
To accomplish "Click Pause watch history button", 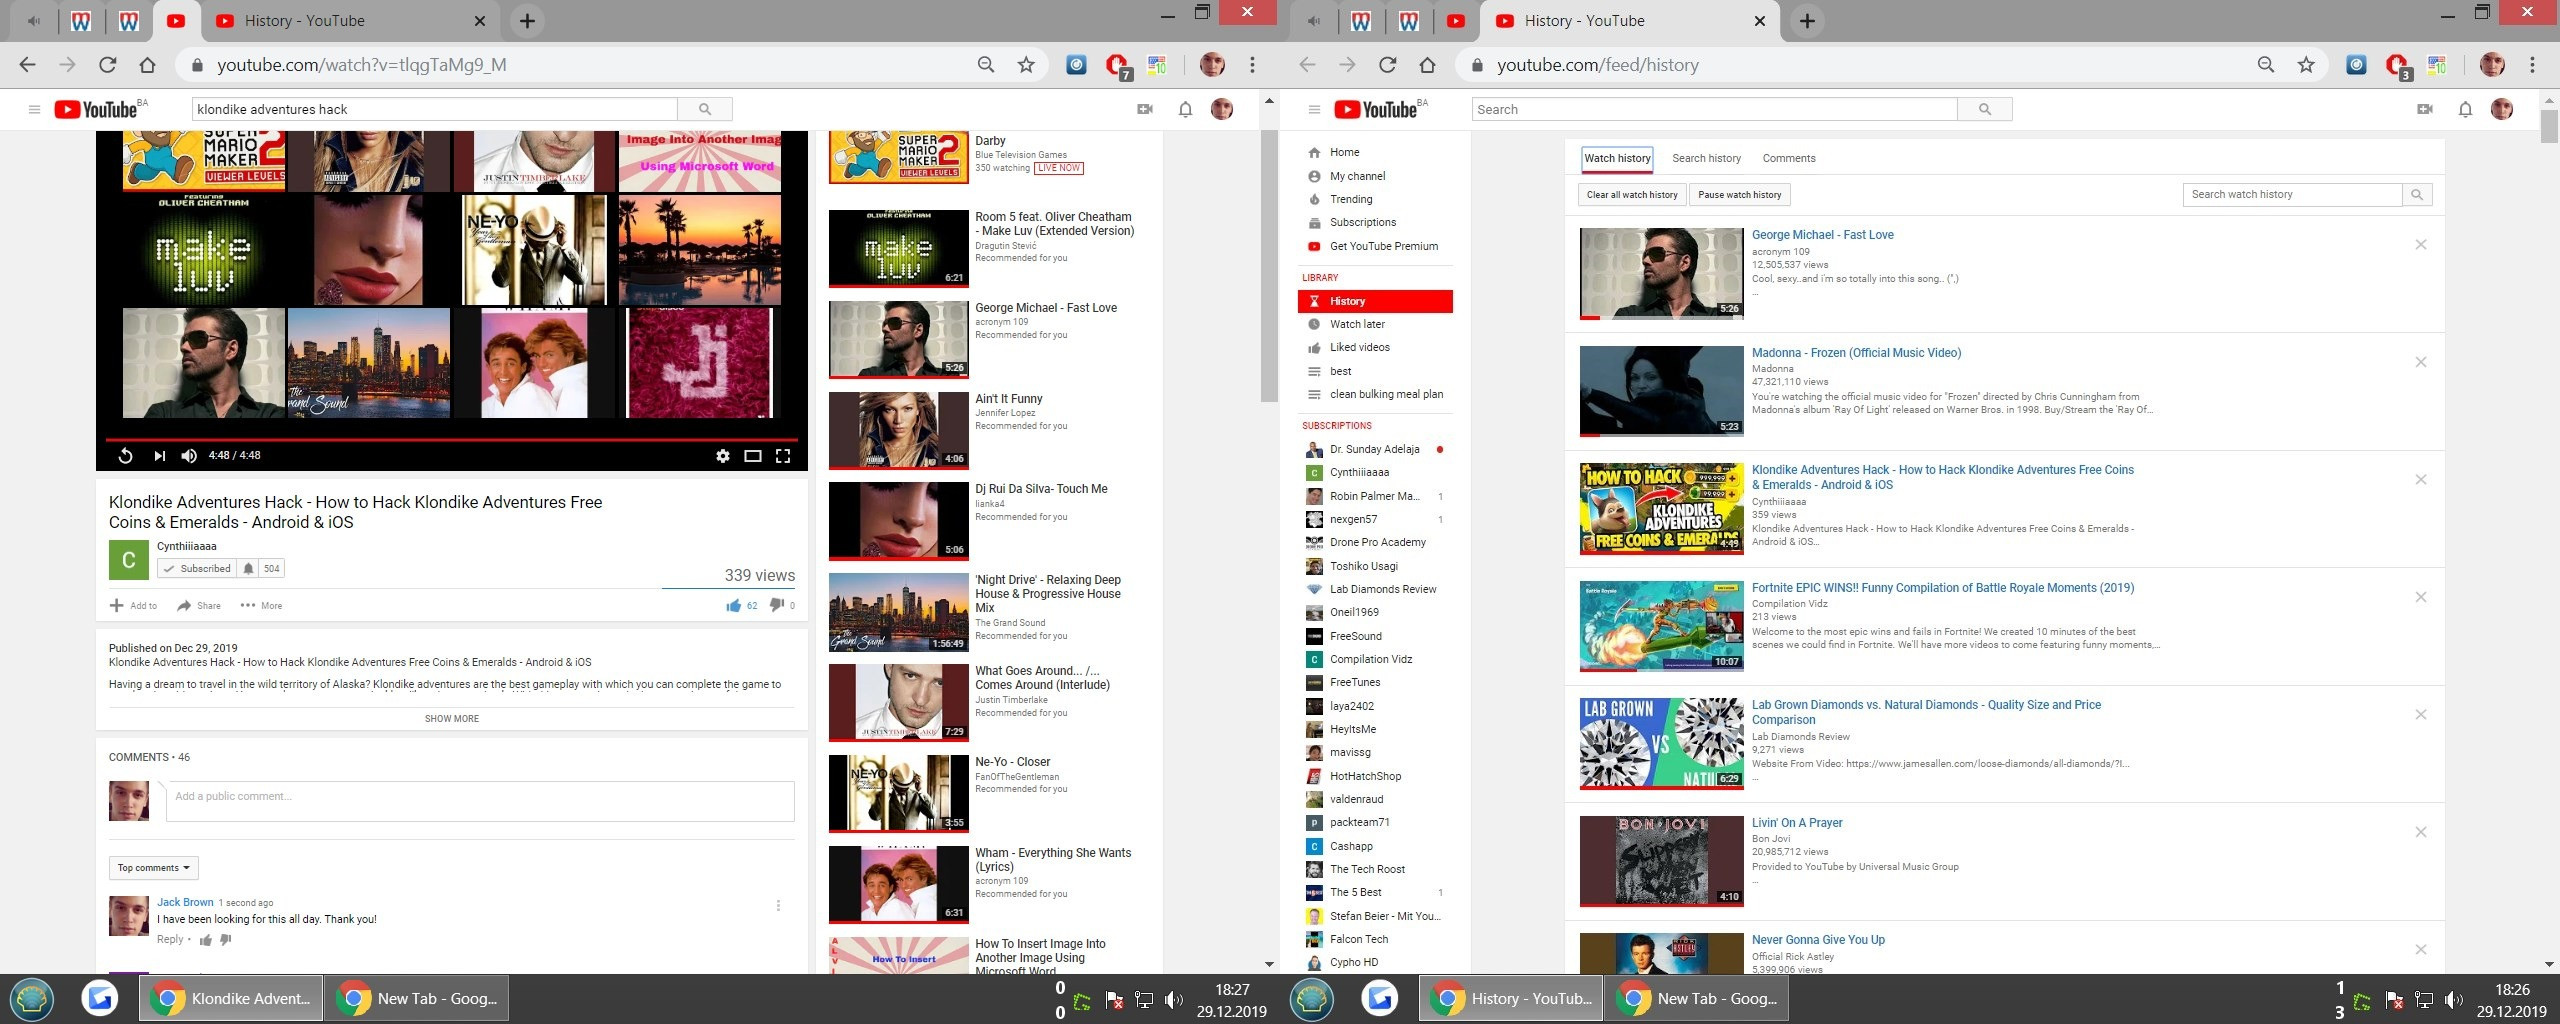I will pyautogui.click(x=1739, y=195).
